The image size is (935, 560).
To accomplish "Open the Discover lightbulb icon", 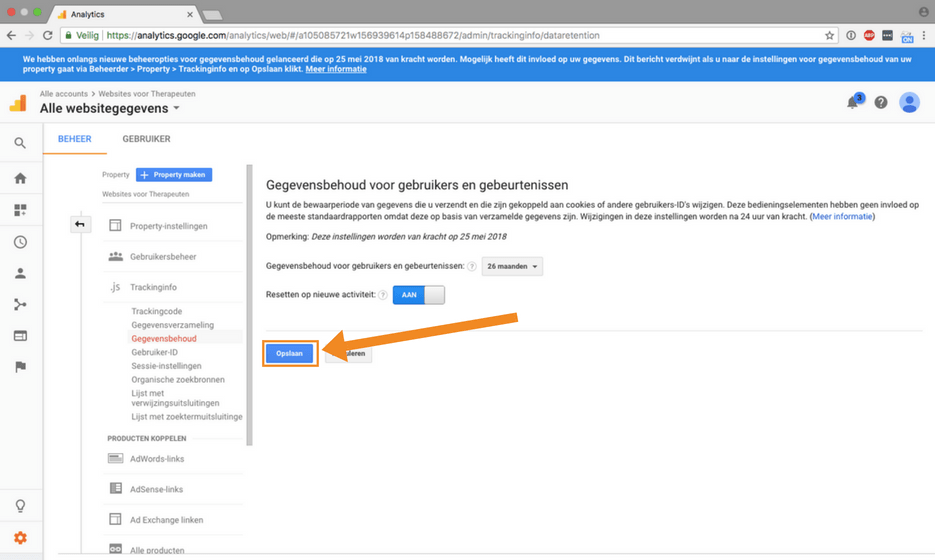I will click(x=20, y=506).
